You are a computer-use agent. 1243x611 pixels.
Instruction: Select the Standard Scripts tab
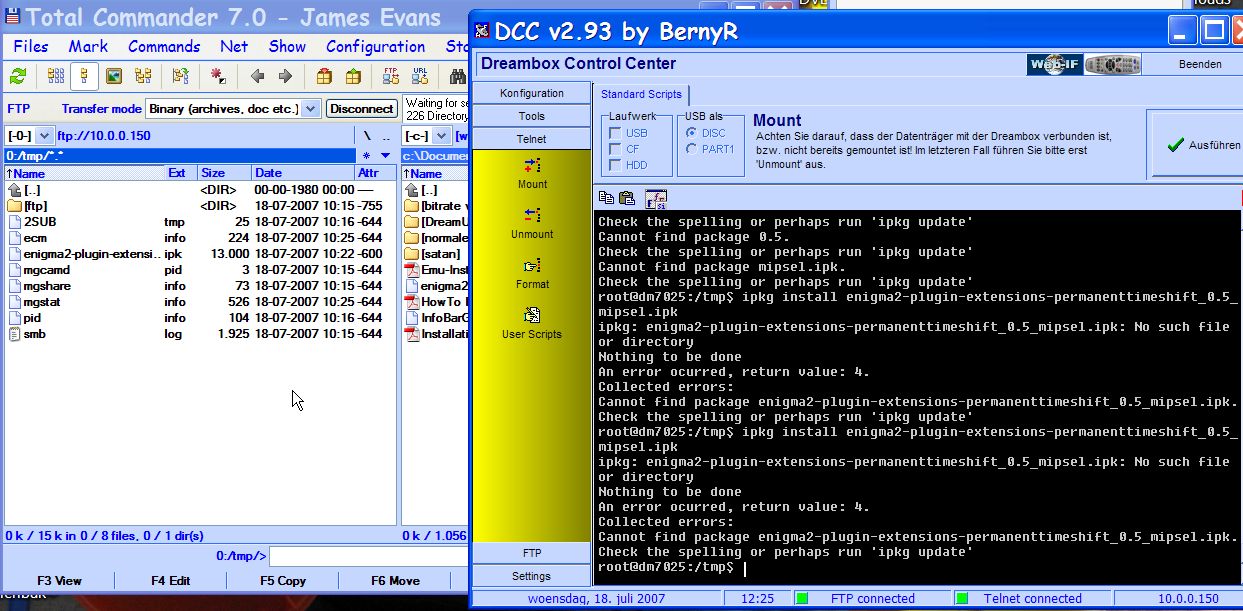point(640,94)
